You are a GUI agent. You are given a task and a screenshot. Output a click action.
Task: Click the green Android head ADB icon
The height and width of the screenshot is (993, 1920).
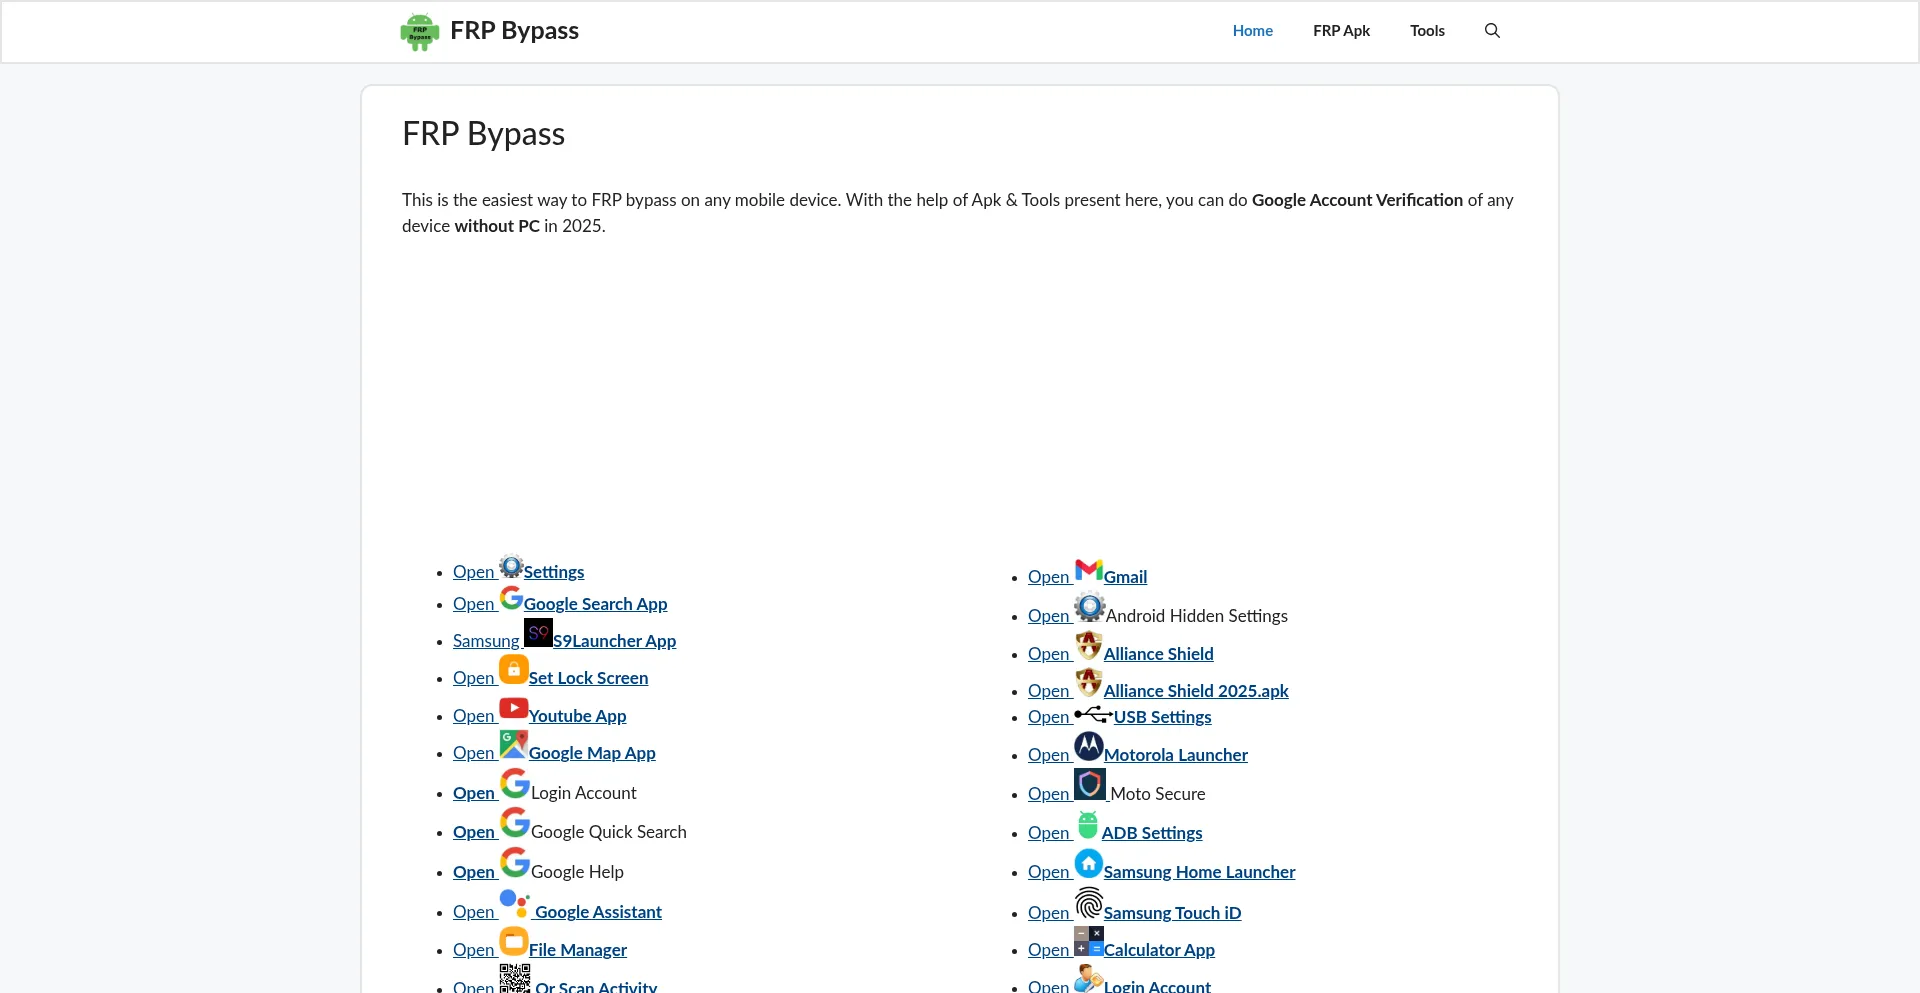pos(1088,825)
